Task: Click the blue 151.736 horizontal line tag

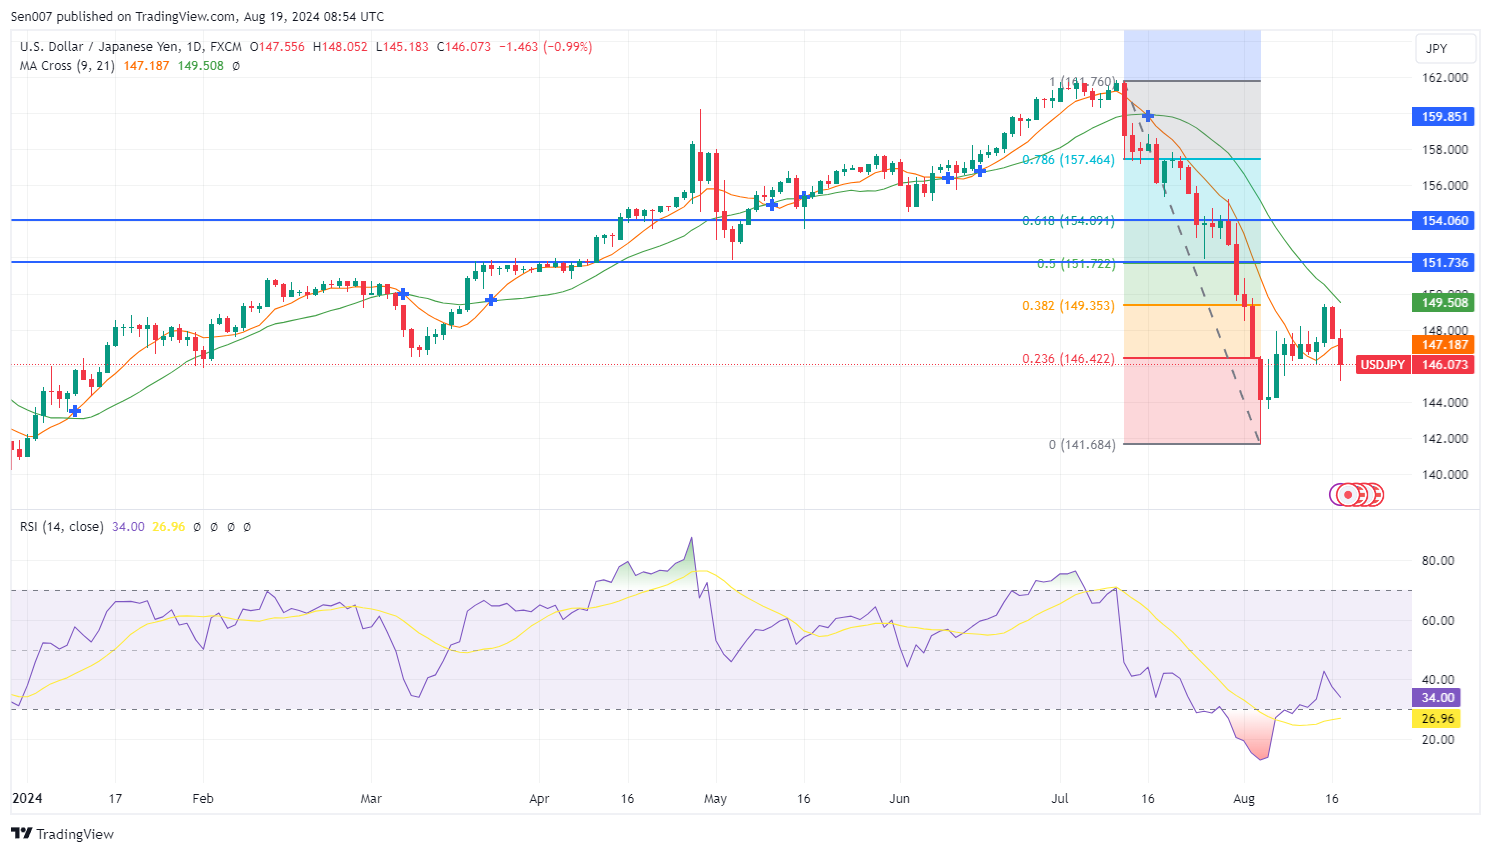Action: 1444,263
